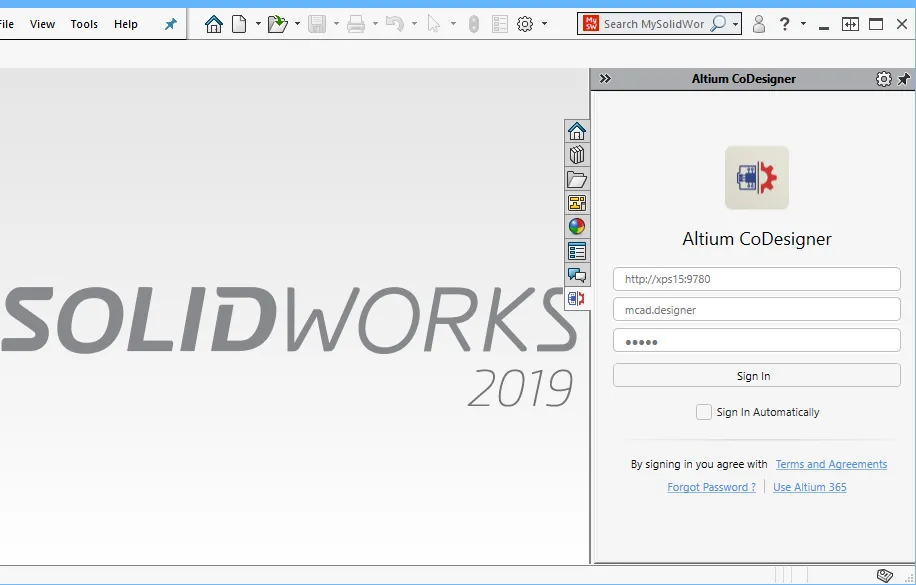Click the Home toolbar icon
The width and height of the screenshot is (916, 585).
click(x=214, y=24)
